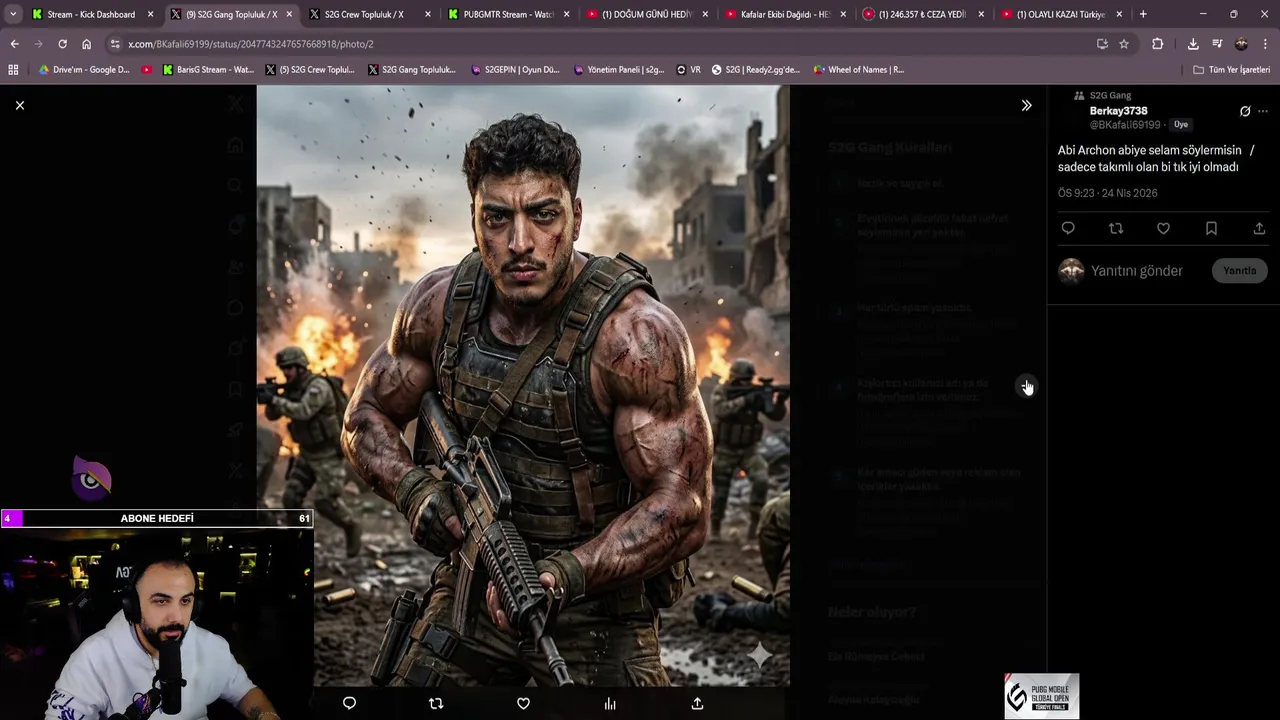1280x720 pixels.
Task: Open view analytics icon below the photo
Action: 610,703
